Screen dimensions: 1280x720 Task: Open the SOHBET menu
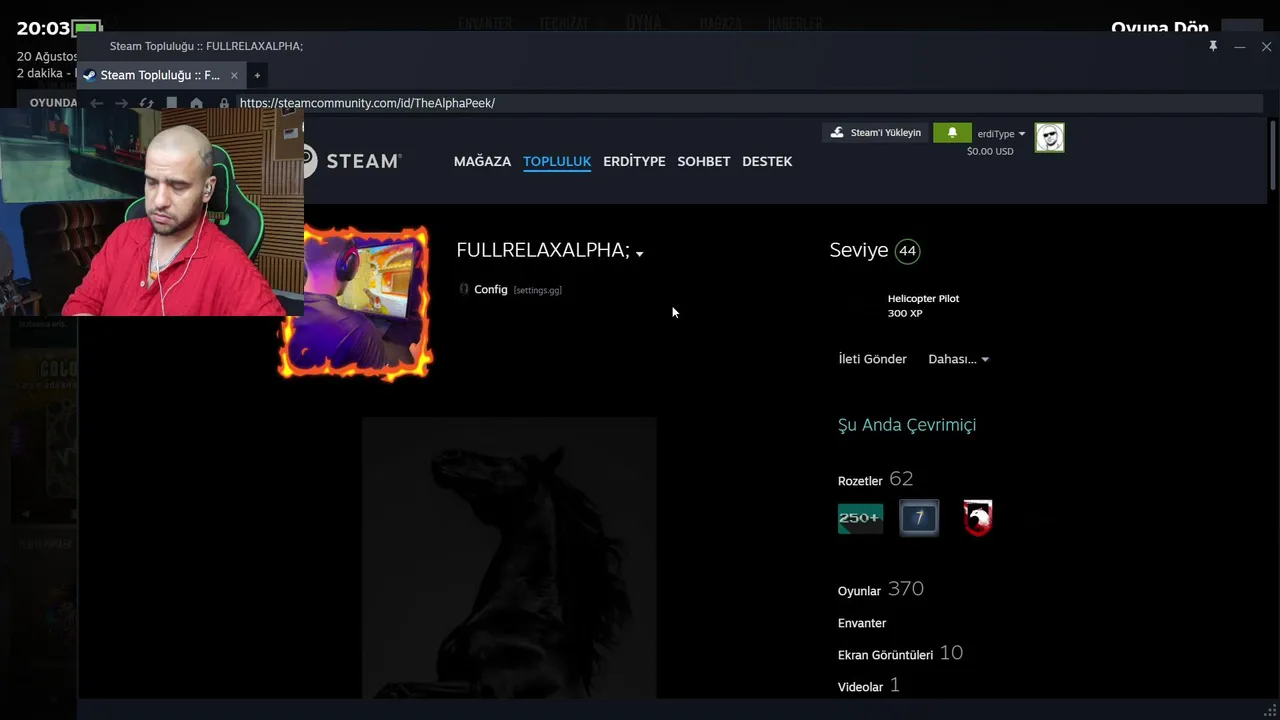[x=704, y=161]
